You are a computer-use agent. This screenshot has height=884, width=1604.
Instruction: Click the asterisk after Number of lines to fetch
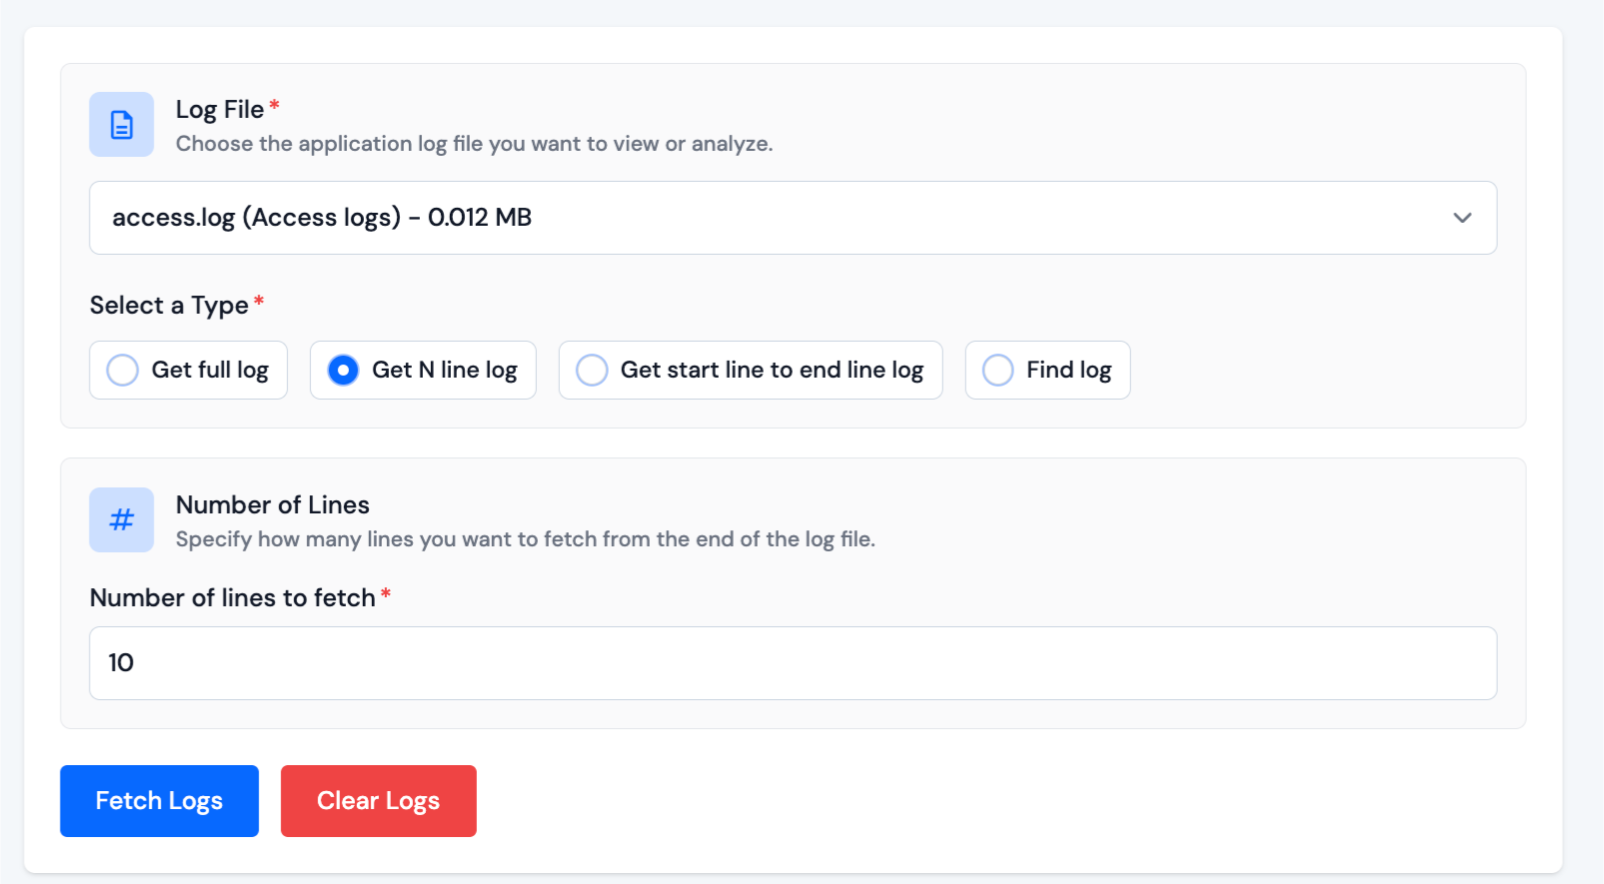click(x=386, y=594)
